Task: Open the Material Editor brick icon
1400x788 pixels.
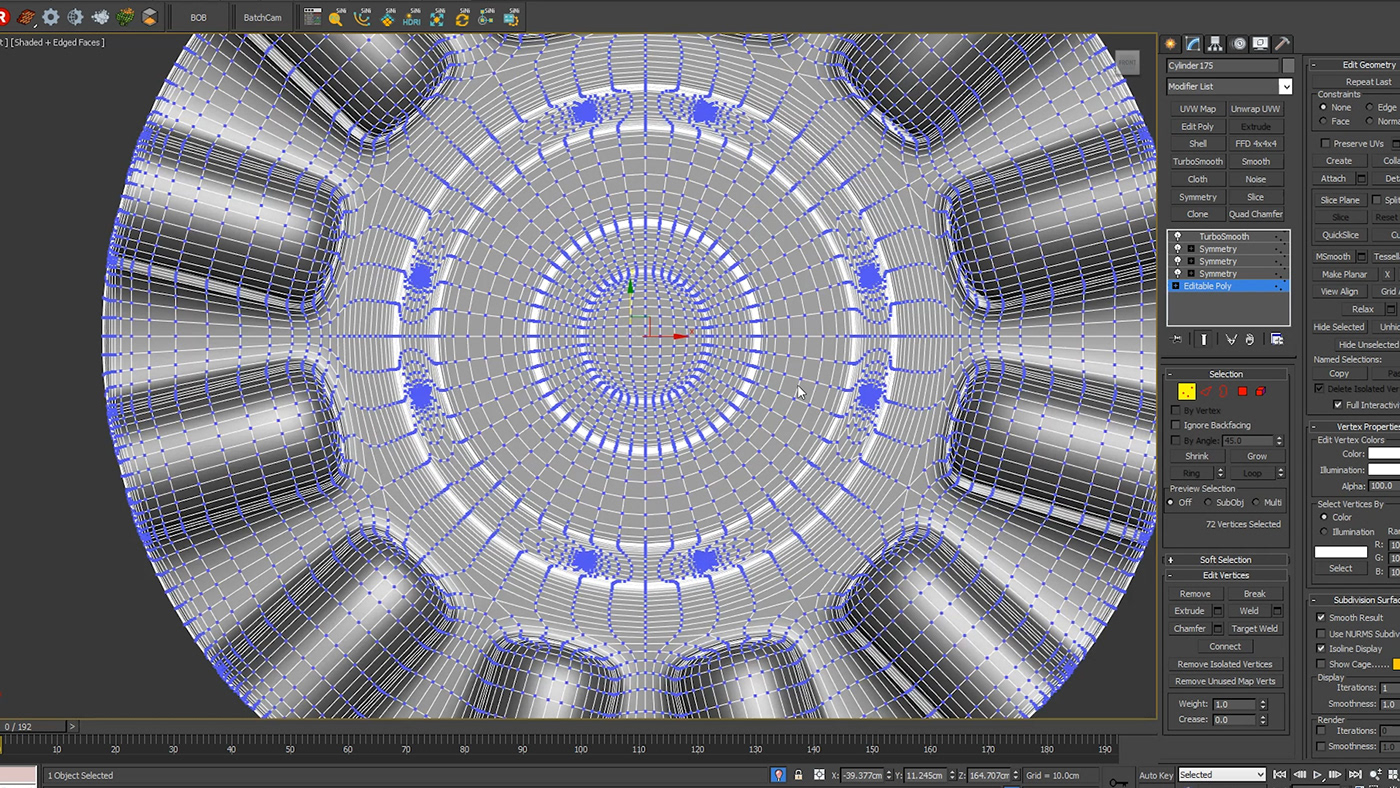Action: tap(27, 17)
